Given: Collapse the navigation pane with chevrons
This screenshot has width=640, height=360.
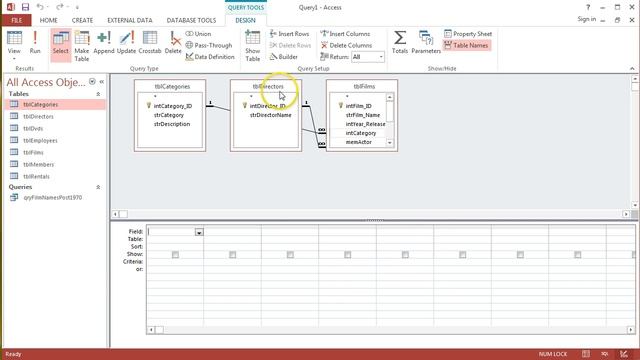Looking at the screenshot, I should point(102,82).
